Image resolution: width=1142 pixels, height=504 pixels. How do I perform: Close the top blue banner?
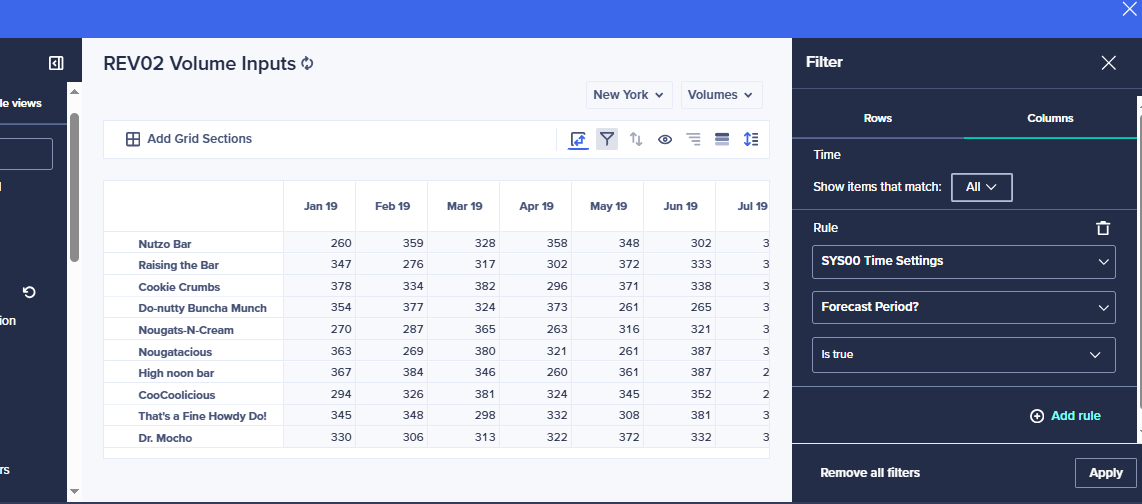pyautogui.click(x=1129, y=8)
